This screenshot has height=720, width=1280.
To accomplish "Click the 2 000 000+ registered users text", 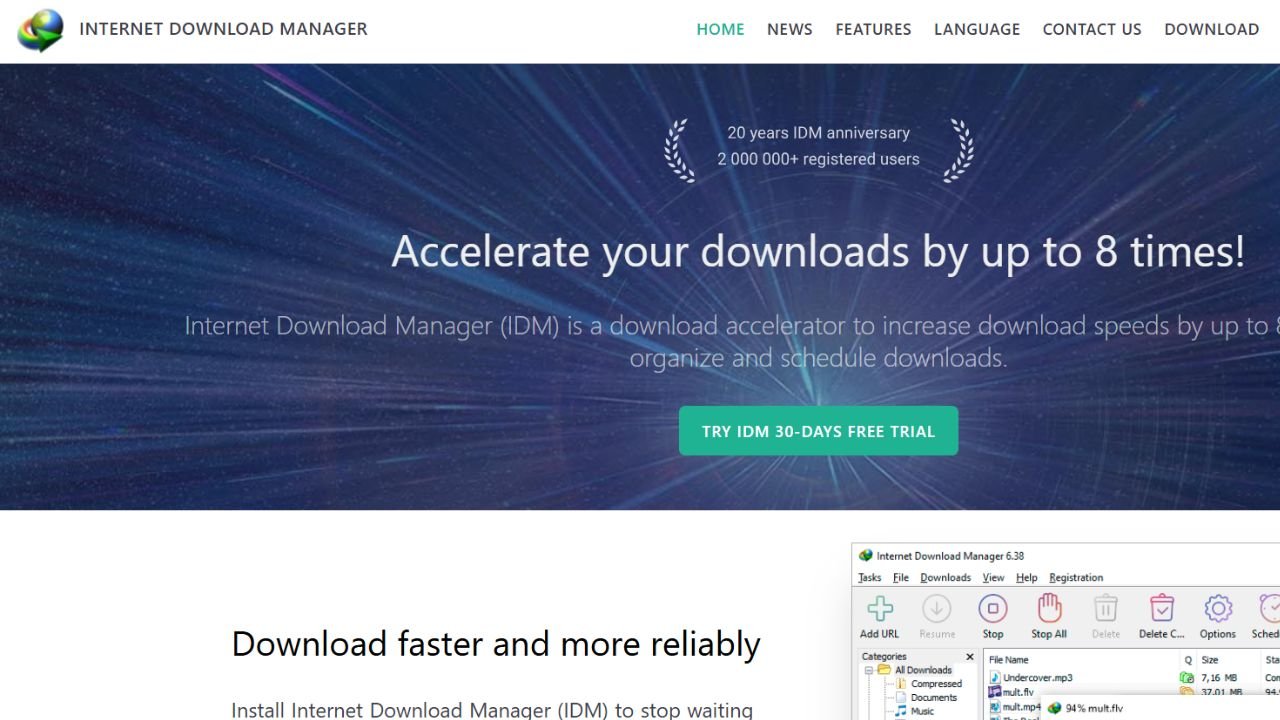I will [818, 159].
